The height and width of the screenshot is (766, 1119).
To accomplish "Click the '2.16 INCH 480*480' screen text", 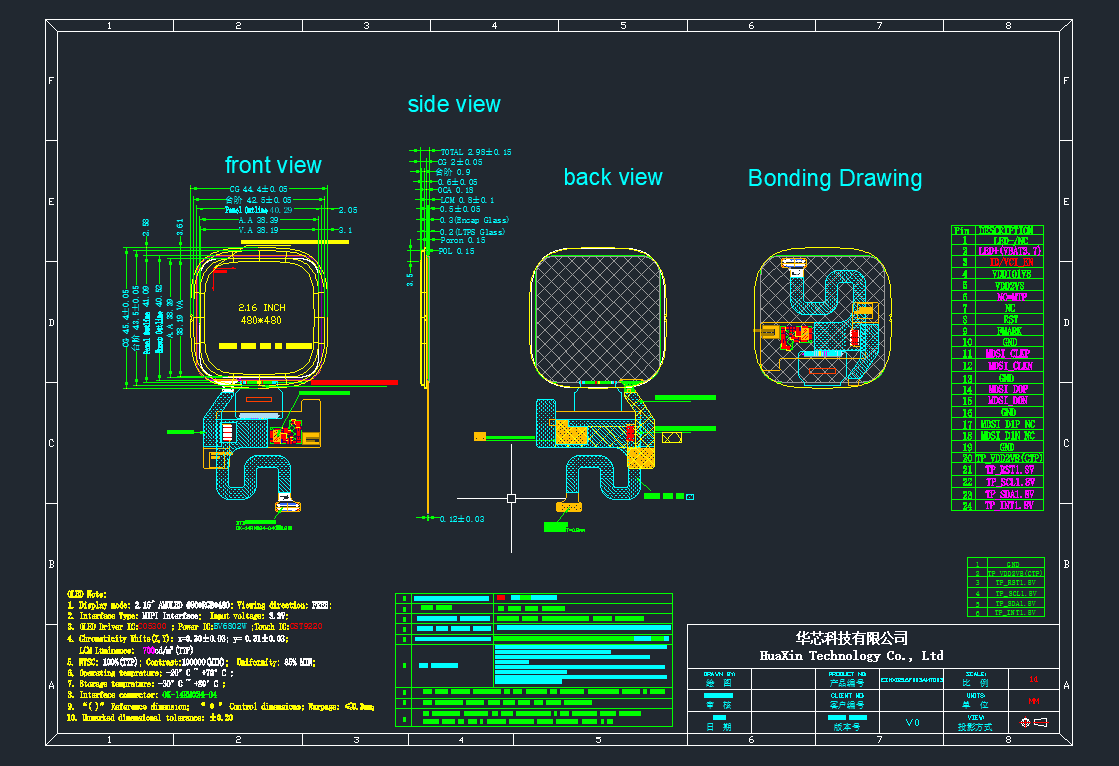I will tap(263, 313).
